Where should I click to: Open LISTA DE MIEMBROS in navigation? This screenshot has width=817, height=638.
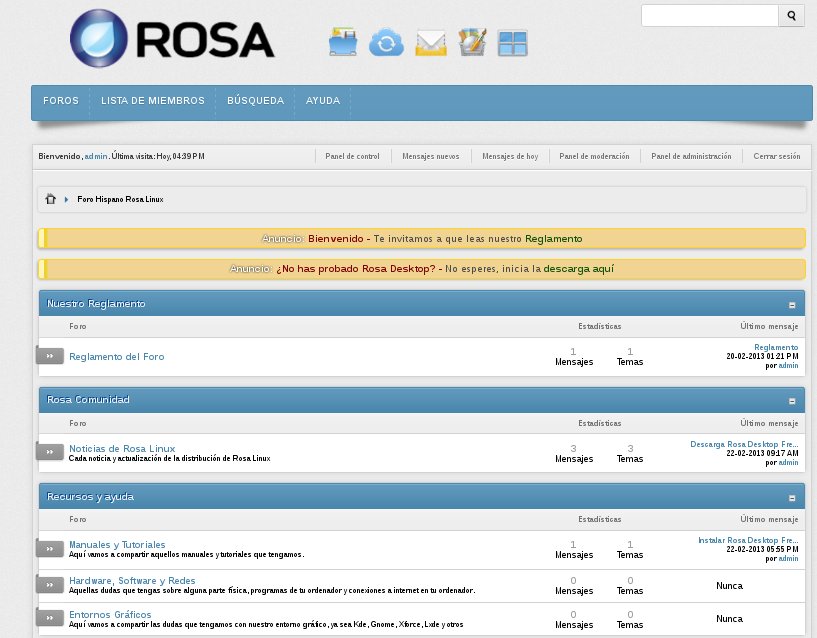tap(153, 101)
